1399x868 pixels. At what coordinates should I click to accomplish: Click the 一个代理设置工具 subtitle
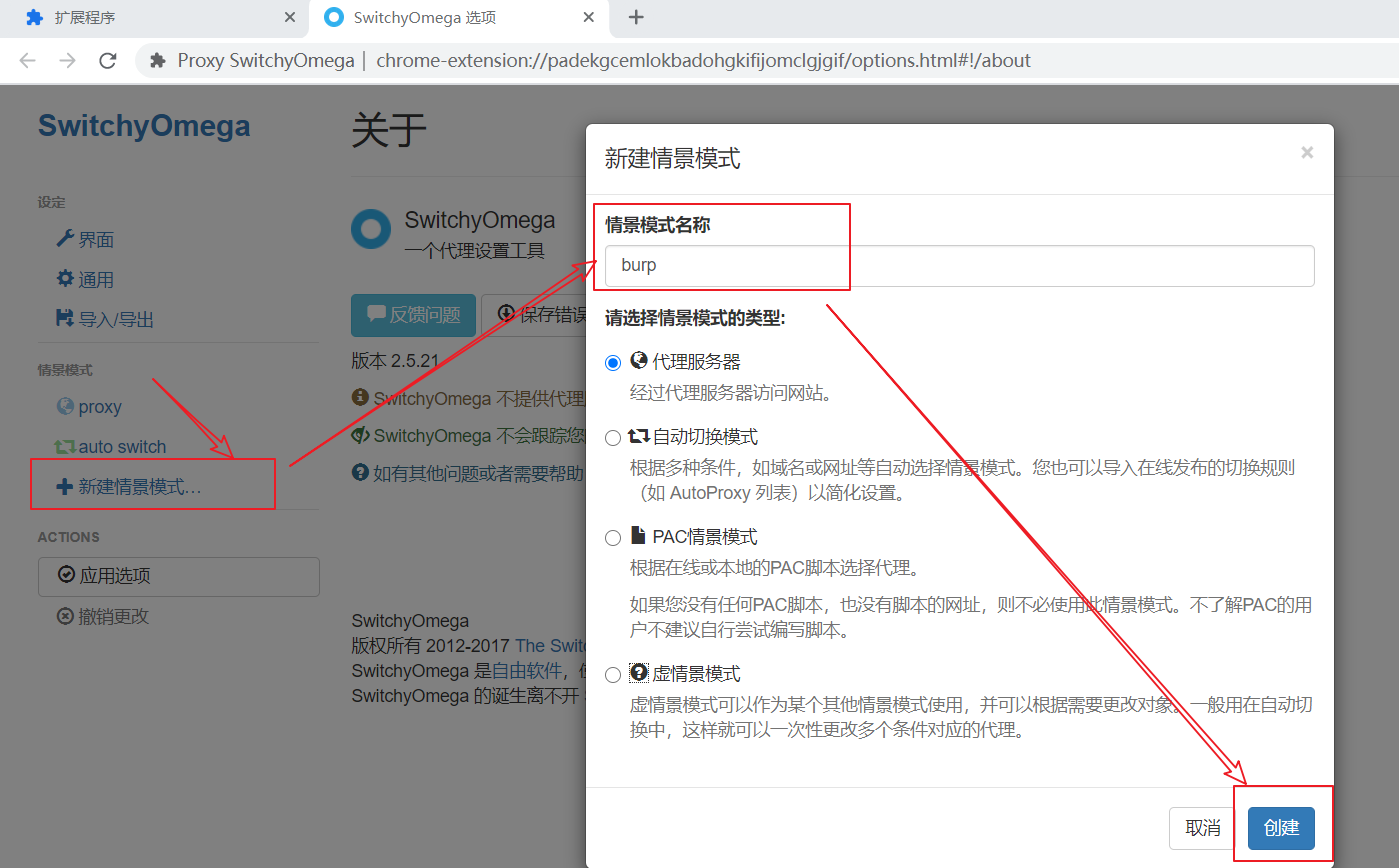pyautogui.click(x=475, y=250)
